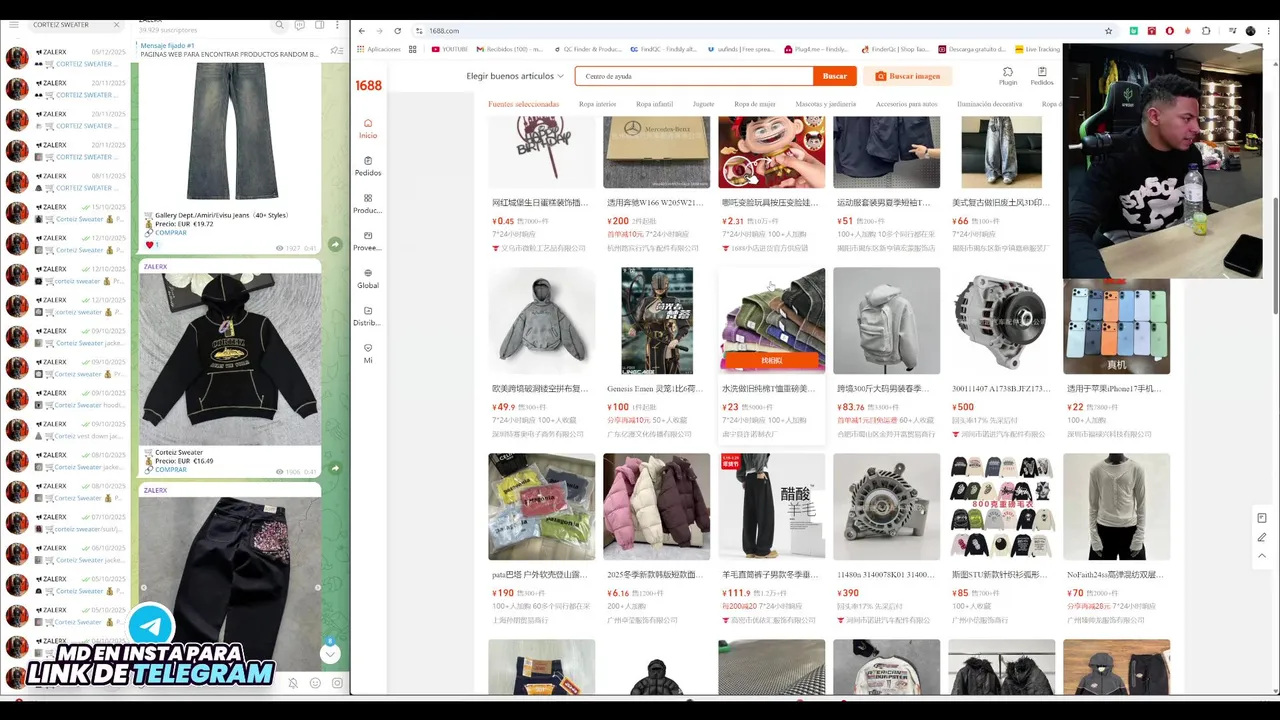The width and height of the screenshot is (1280, 720).
Task: Click 1688 logo
Action: [x=368, y=85]
